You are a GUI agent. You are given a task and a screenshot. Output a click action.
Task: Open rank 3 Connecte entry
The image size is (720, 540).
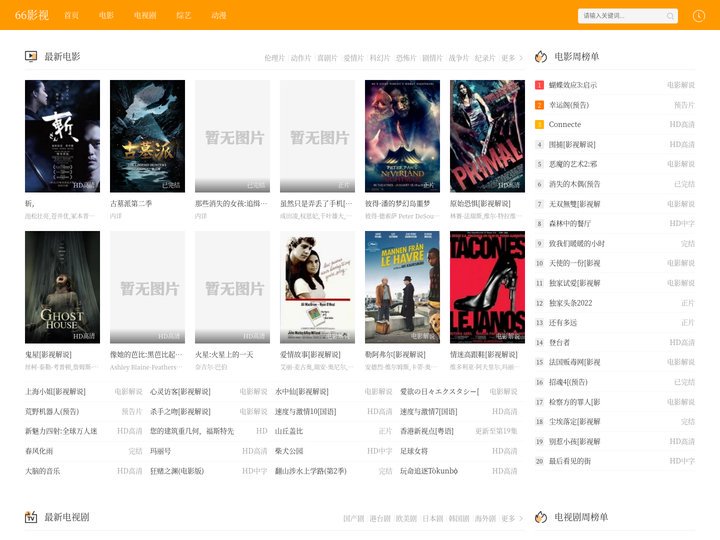[x=565, y=124]
